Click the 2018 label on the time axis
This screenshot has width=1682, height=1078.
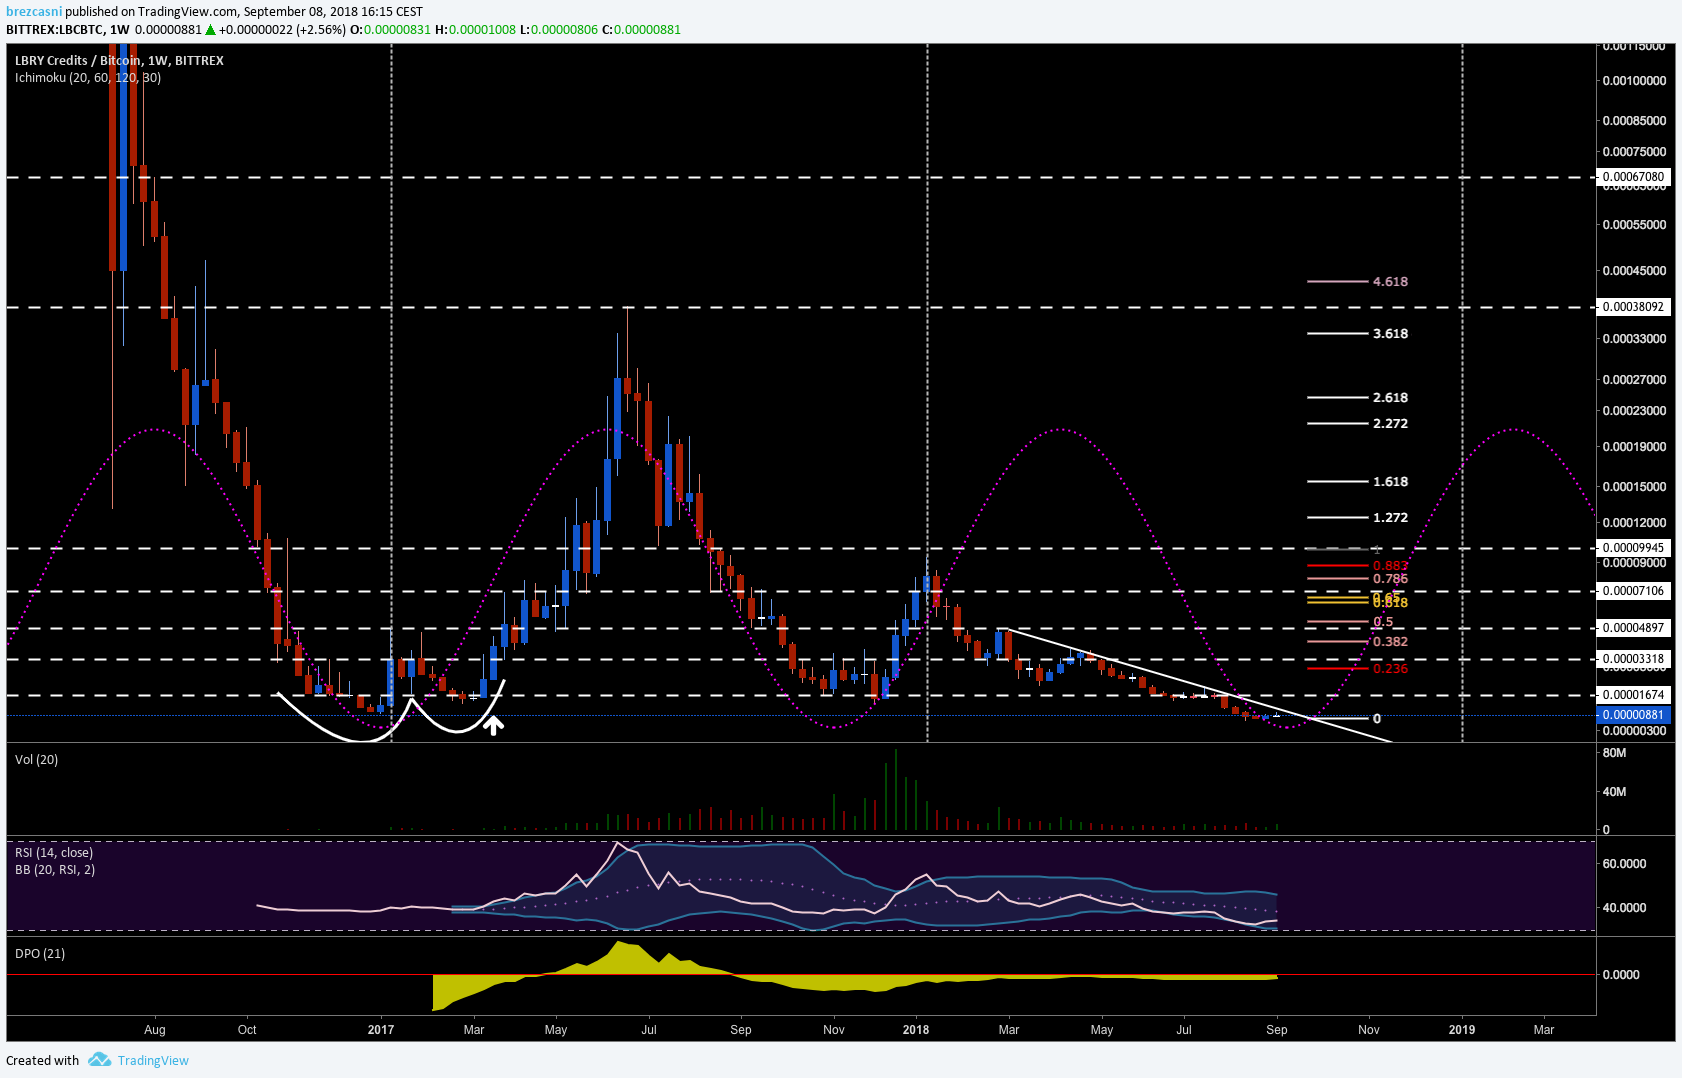(915, 1030)
